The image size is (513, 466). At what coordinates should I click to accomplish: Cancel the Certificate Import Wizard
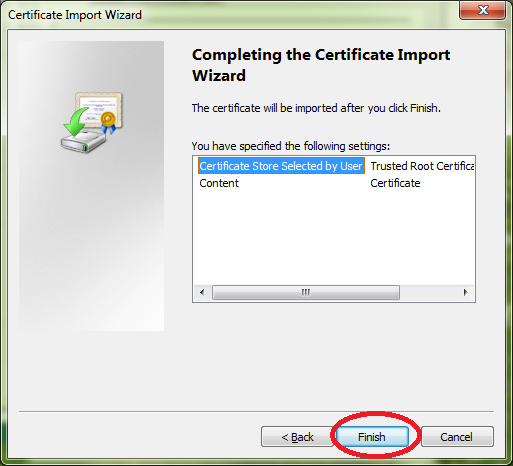click(x=457, y=437)
